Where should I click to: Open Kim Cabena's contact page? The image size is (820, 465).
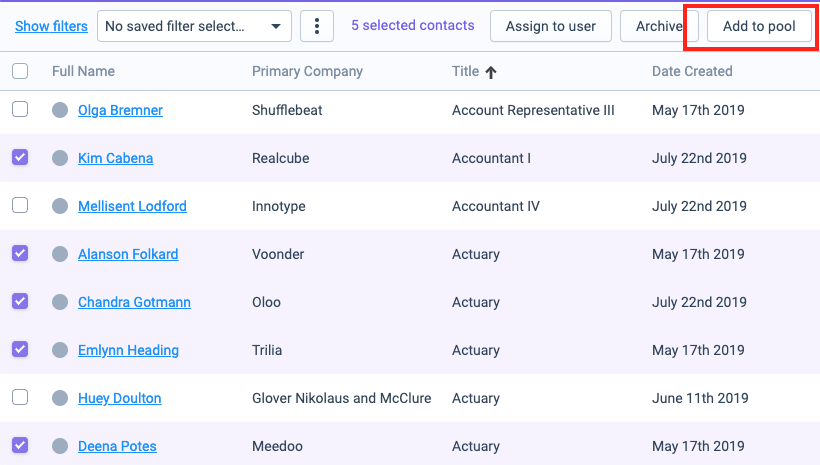tap(116, 158)
